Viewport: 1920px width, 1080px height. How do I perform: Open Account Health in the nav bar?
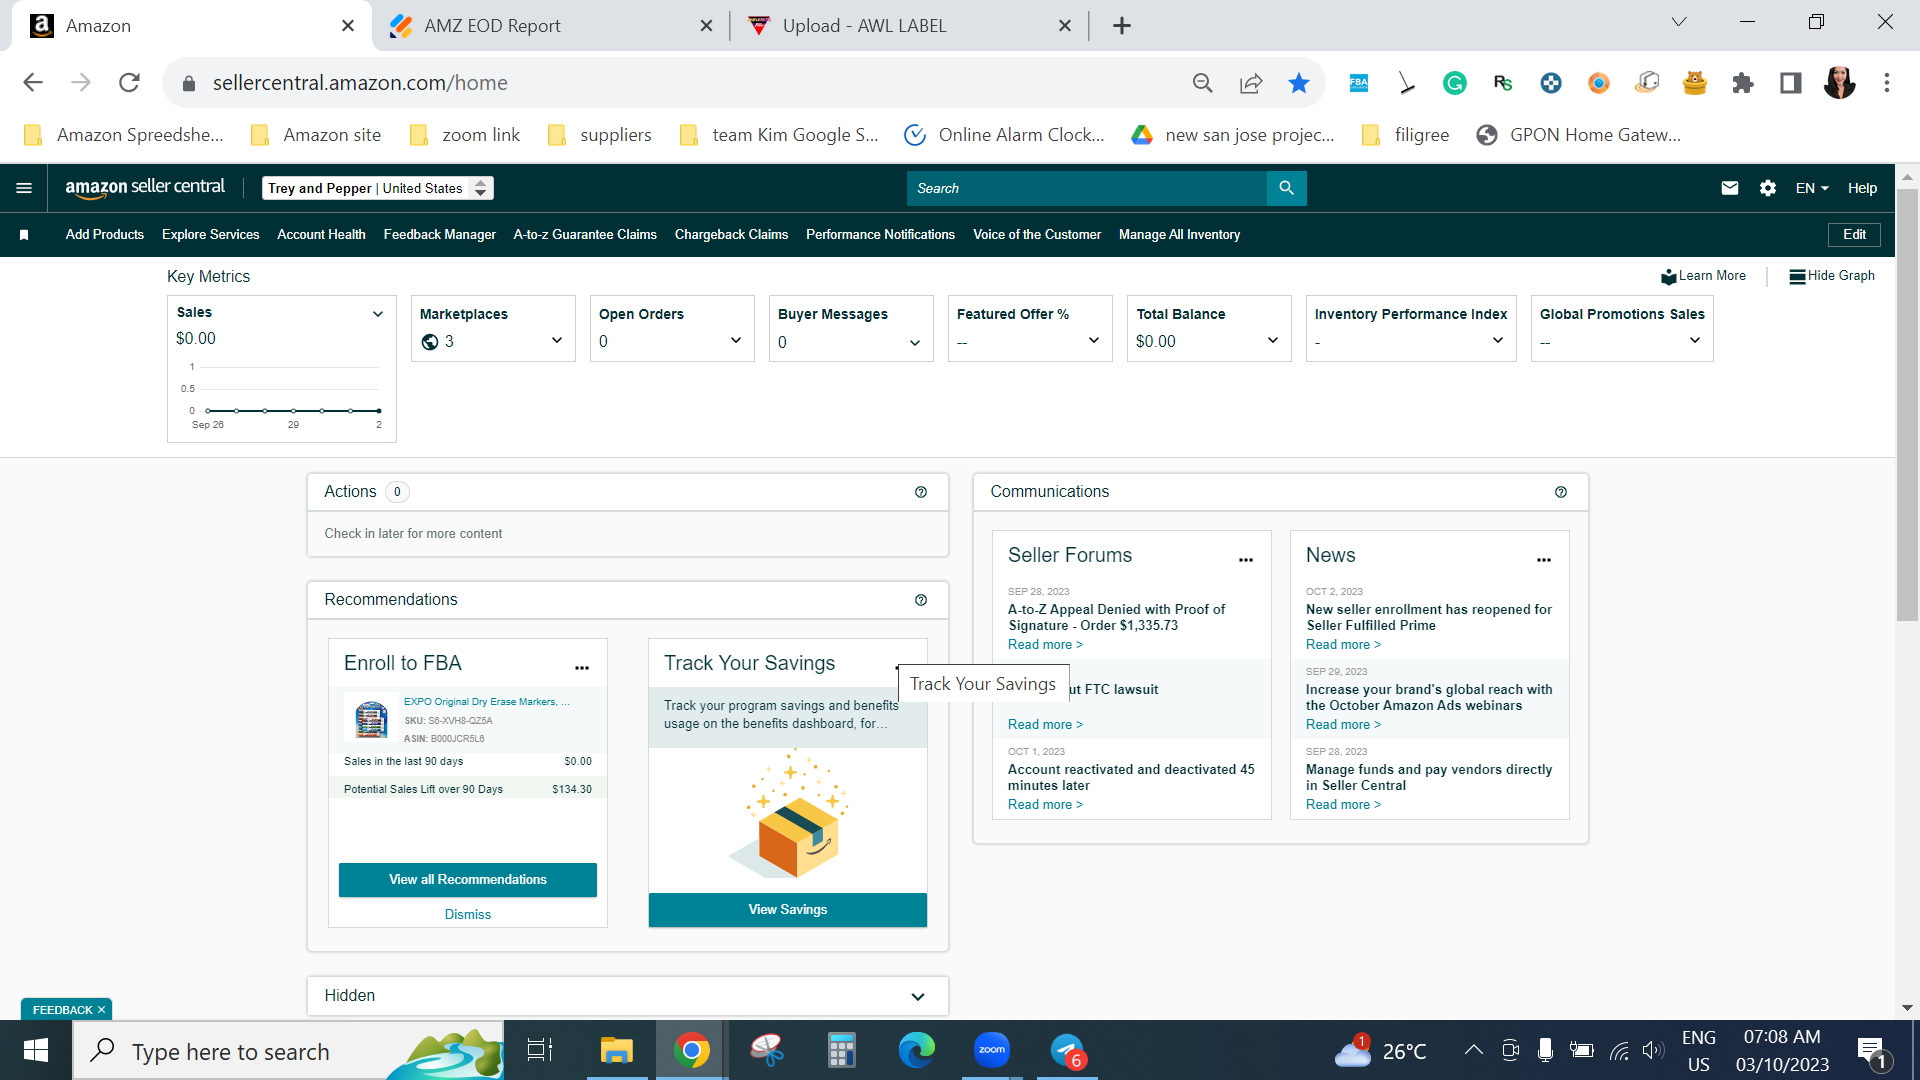(321, 235)
